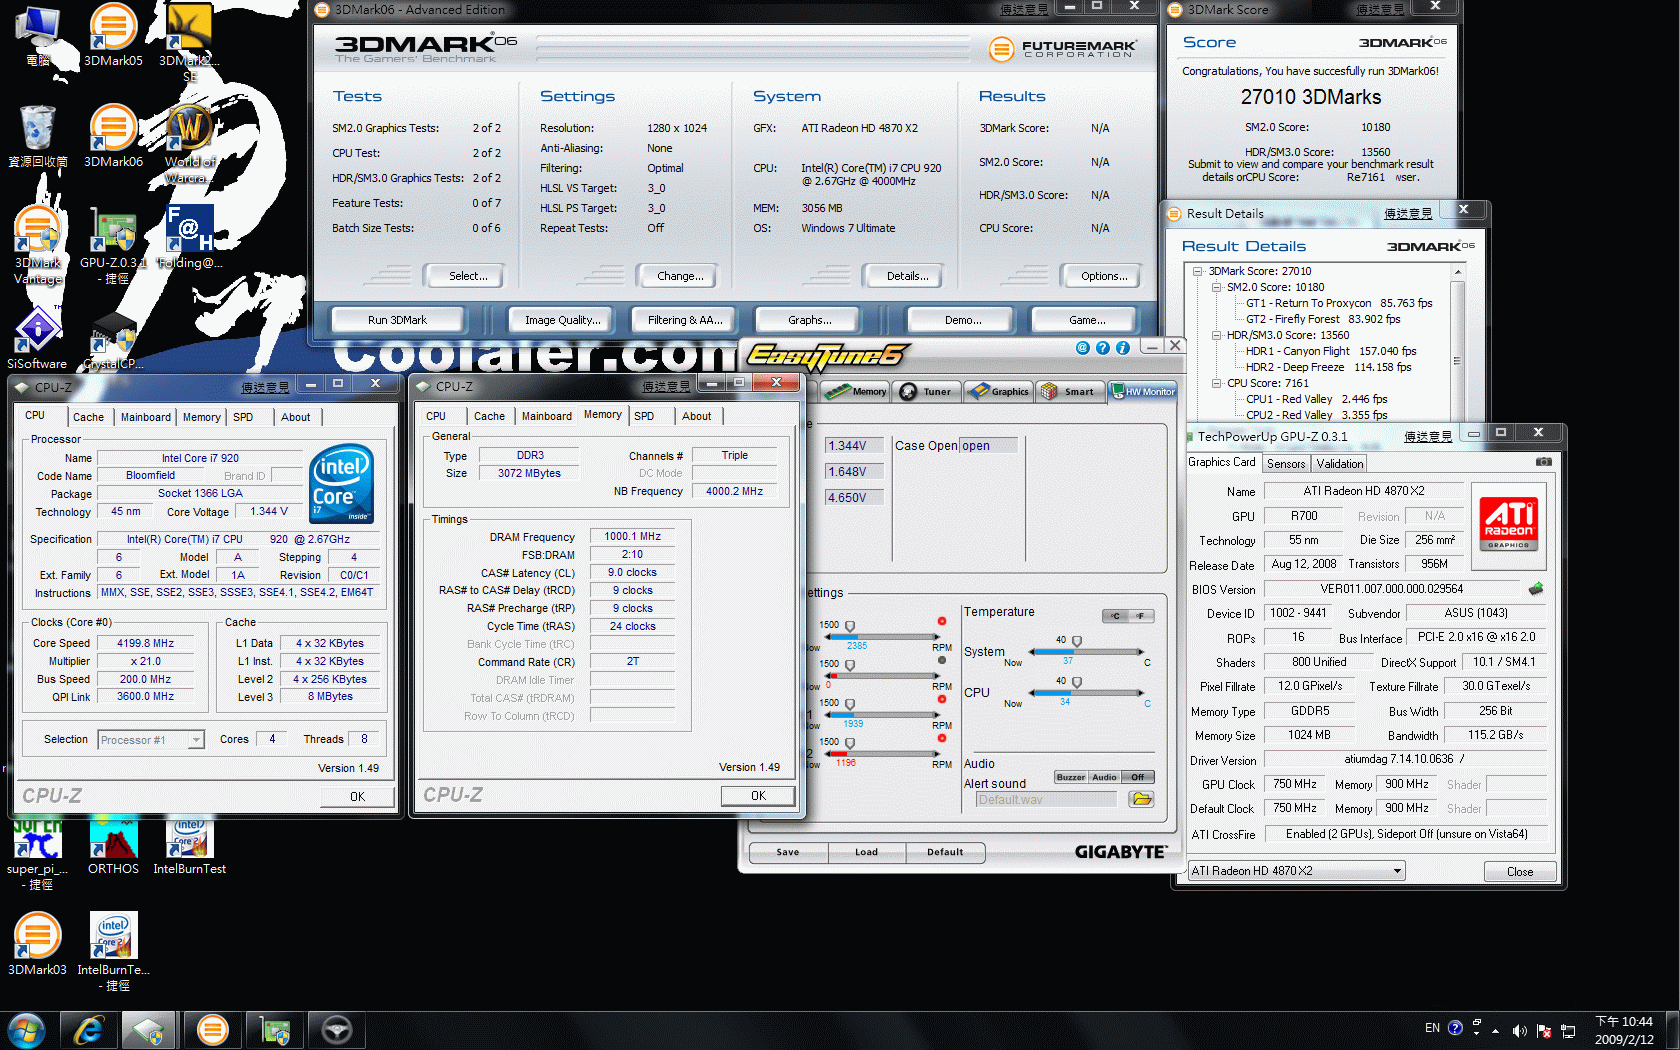Click the EN language indicator
This screenshot has width=1680, height=1050.
pos(1432,1028)
